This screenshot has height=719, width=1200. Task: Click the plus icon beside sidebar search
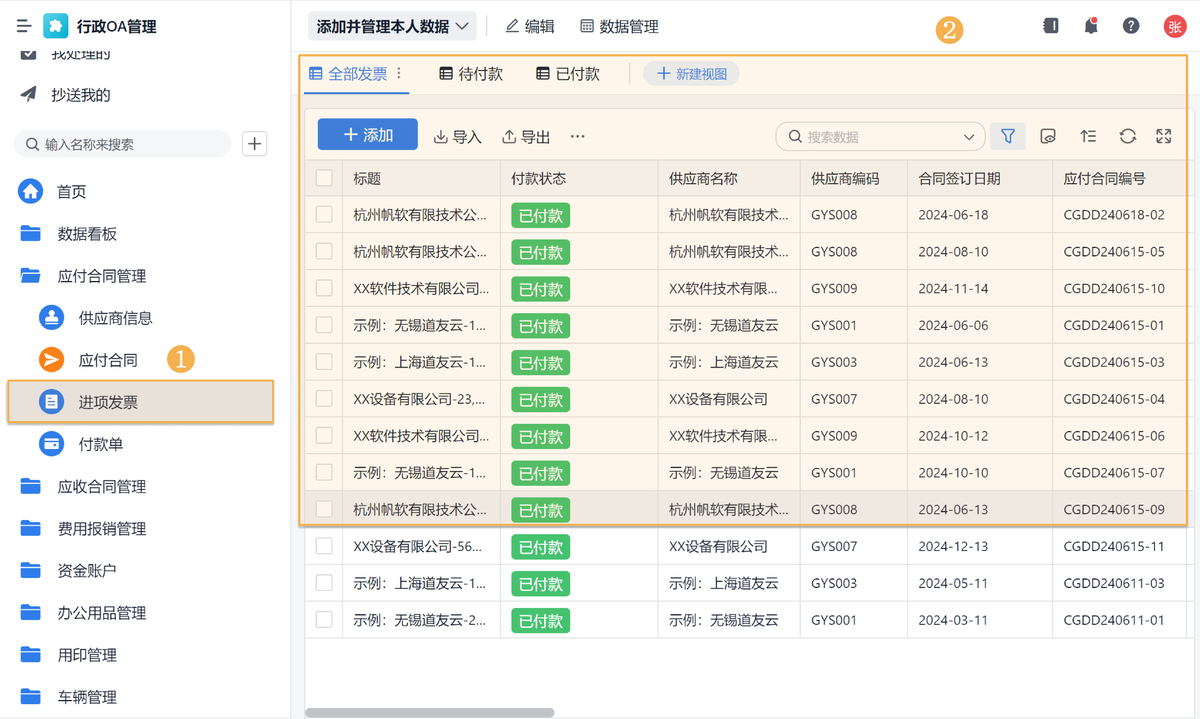point(255,144)
